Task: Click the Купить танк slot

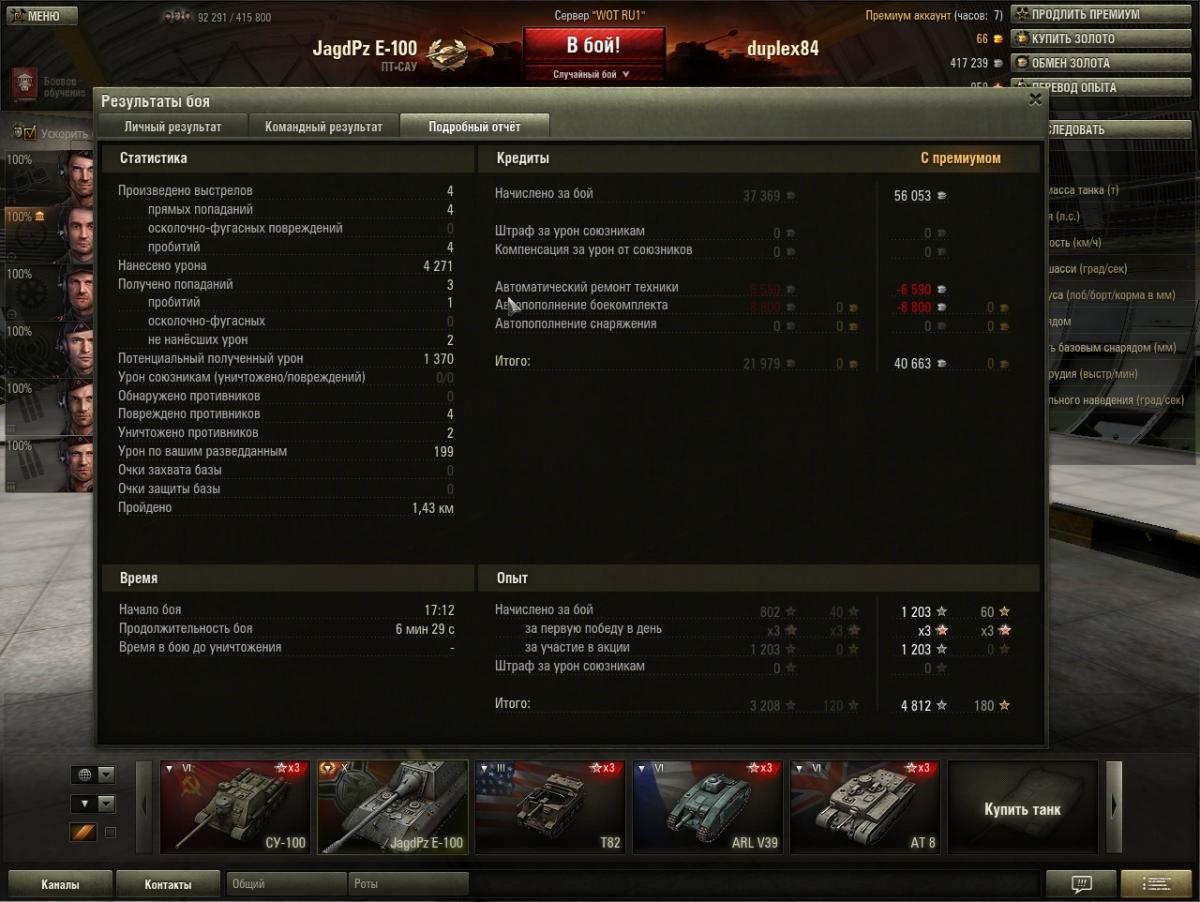Action: coord(1022,808)
